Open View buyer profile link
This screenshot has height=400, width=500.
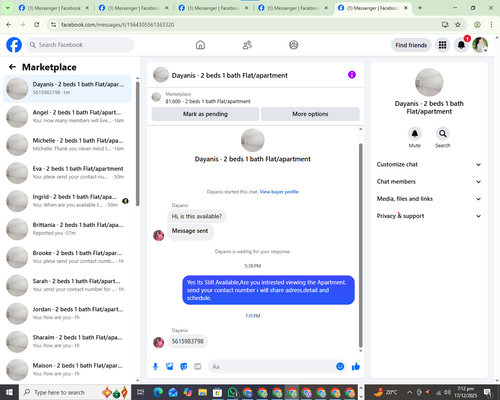279,192
